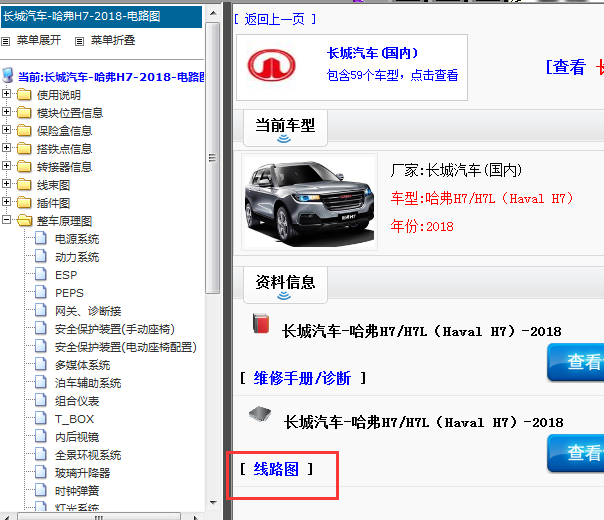Open the 资料信息 section tab

pyautogui.click(x=285, y=285)
